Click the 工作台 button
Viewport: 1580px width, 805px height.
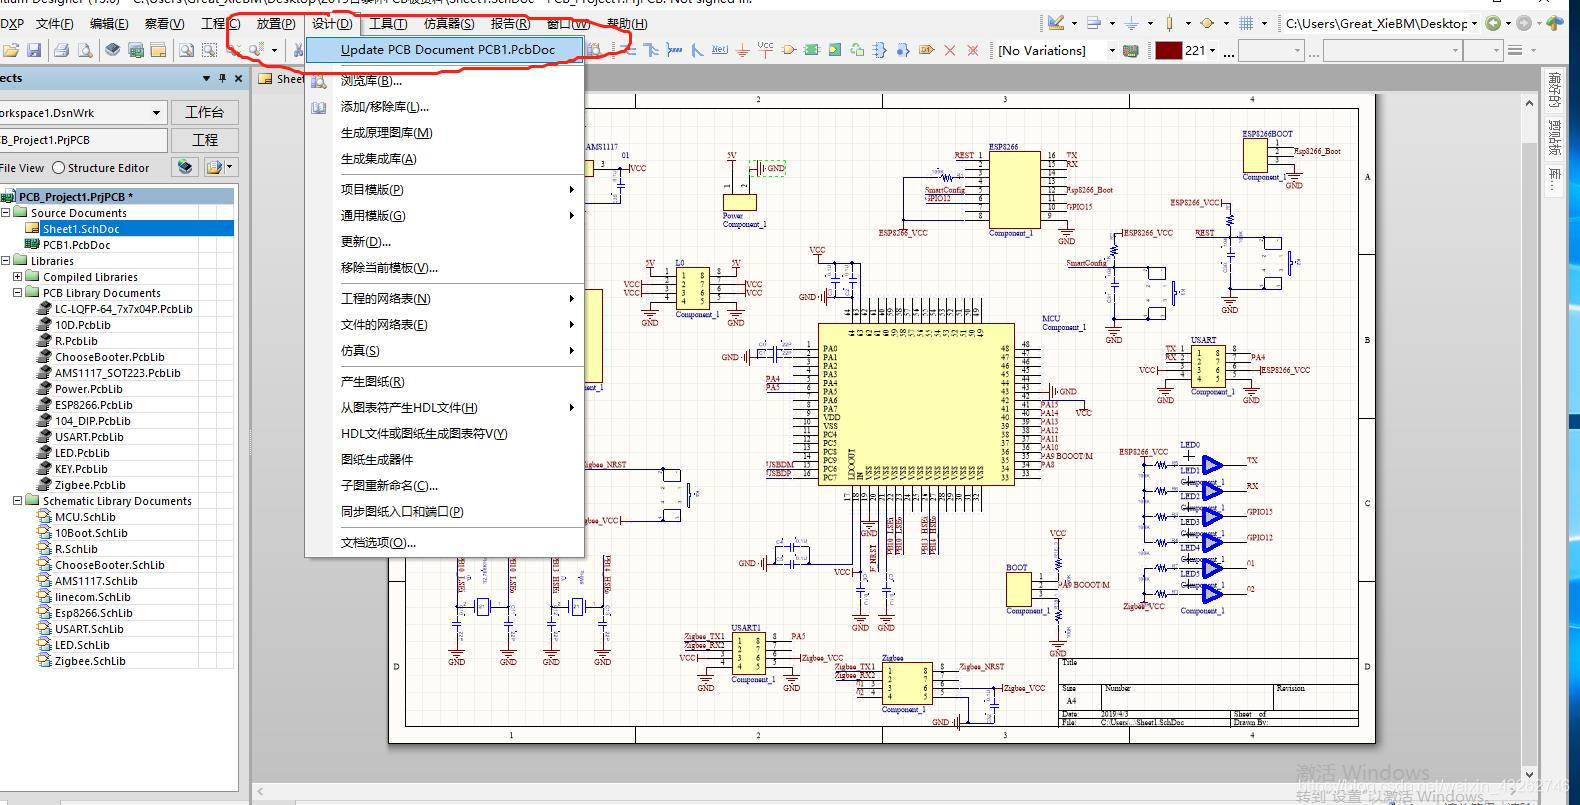click(x=205, y=112)
